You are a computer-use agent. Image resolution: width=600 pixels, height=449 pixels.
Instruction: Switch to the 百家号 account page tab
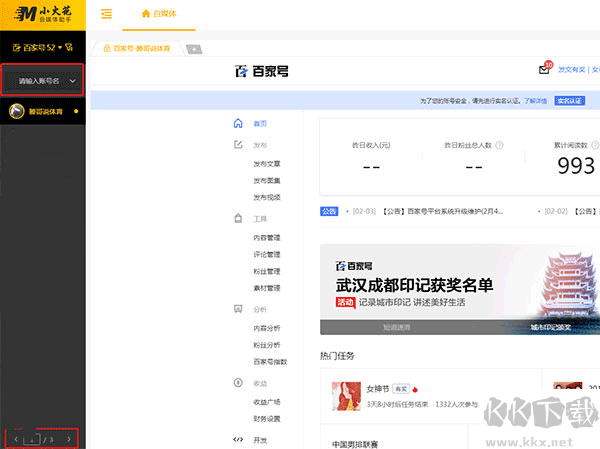[x=137, y=49]
